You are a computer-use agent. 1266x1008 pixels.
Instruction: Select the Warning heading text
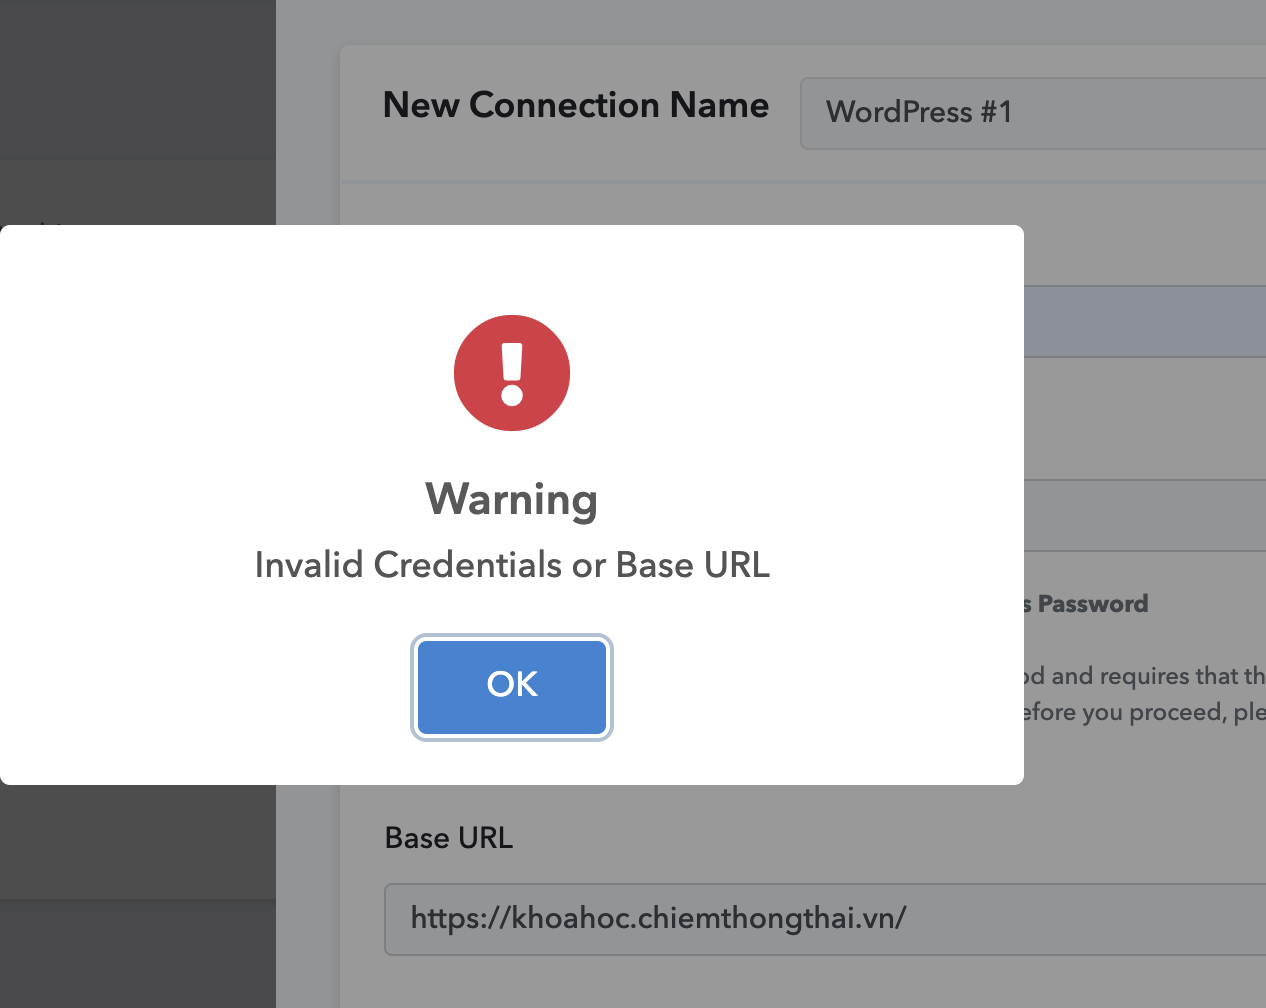click(512, 499)
